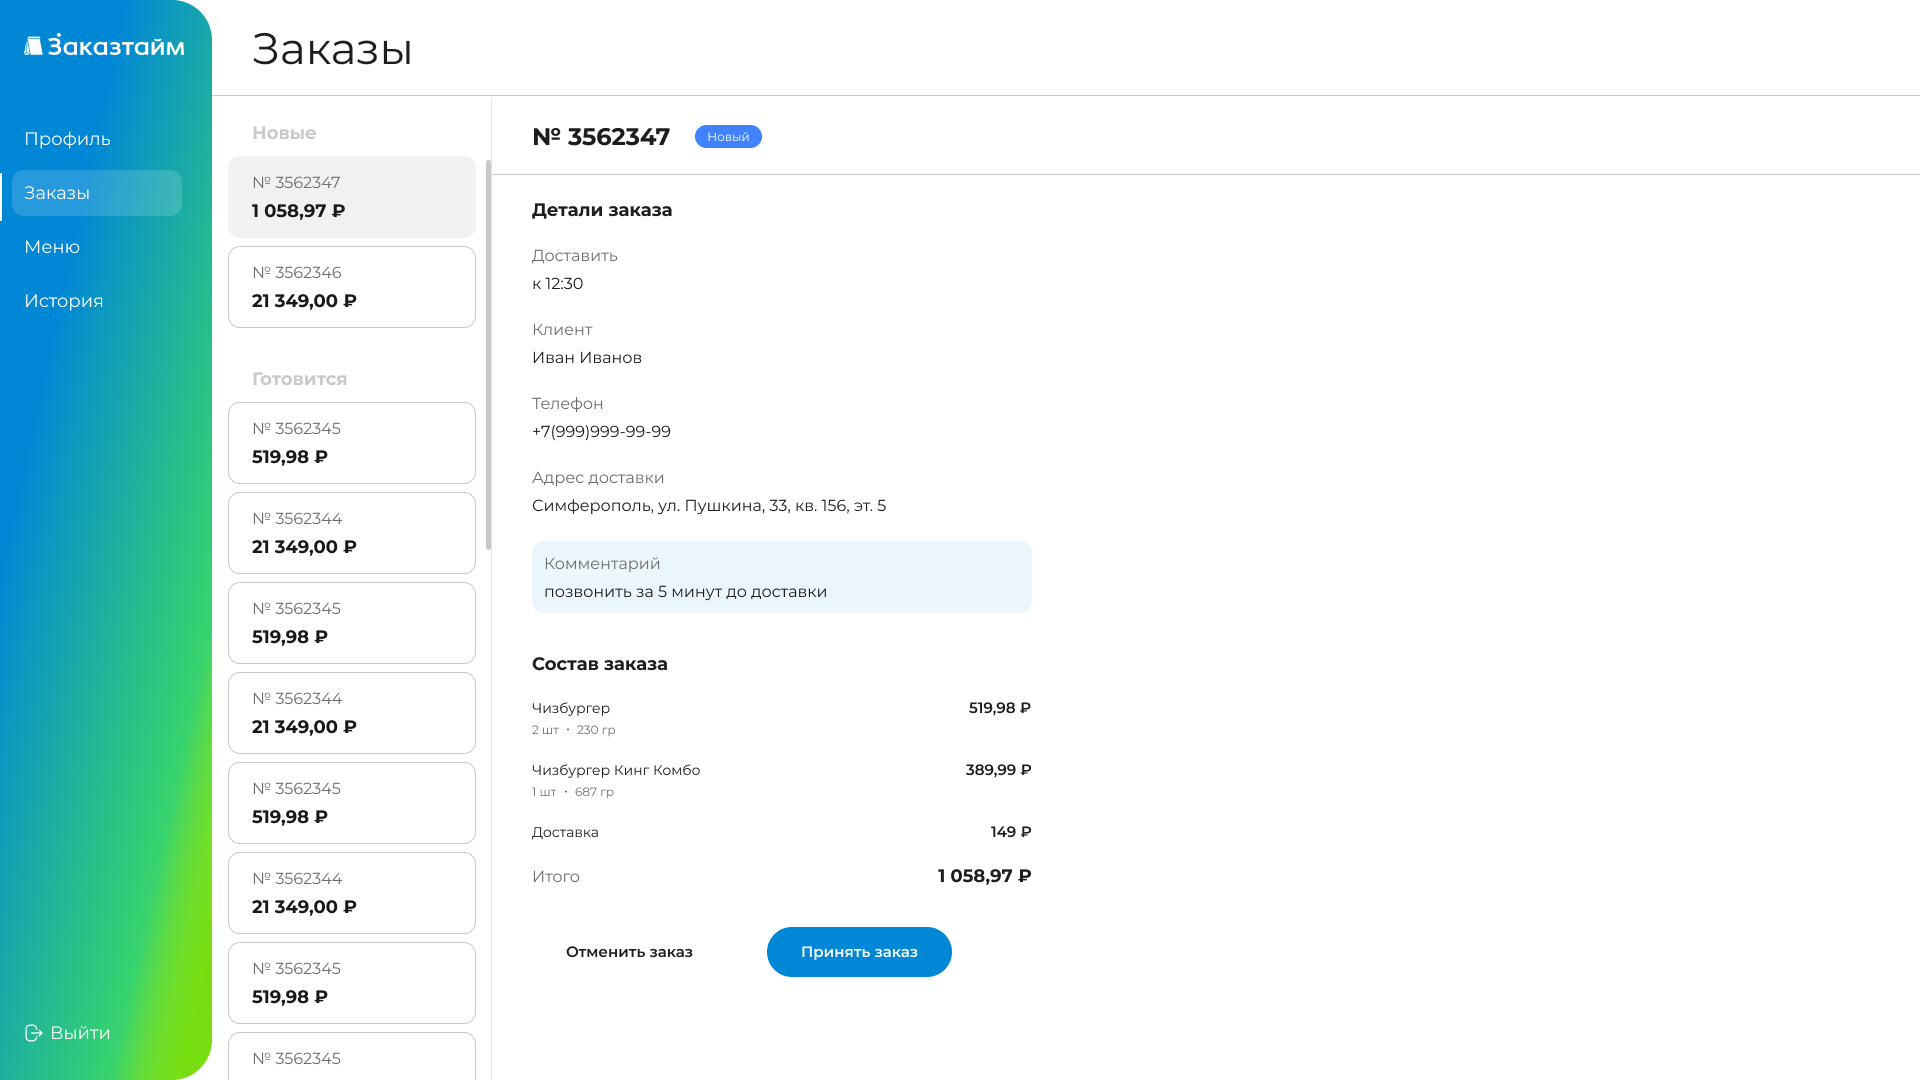The width and height of the screenshot is (1920, 1080).
Task: Click the 389,99 ₽ price of Кинг Комбо
Action: click(998, 770)
